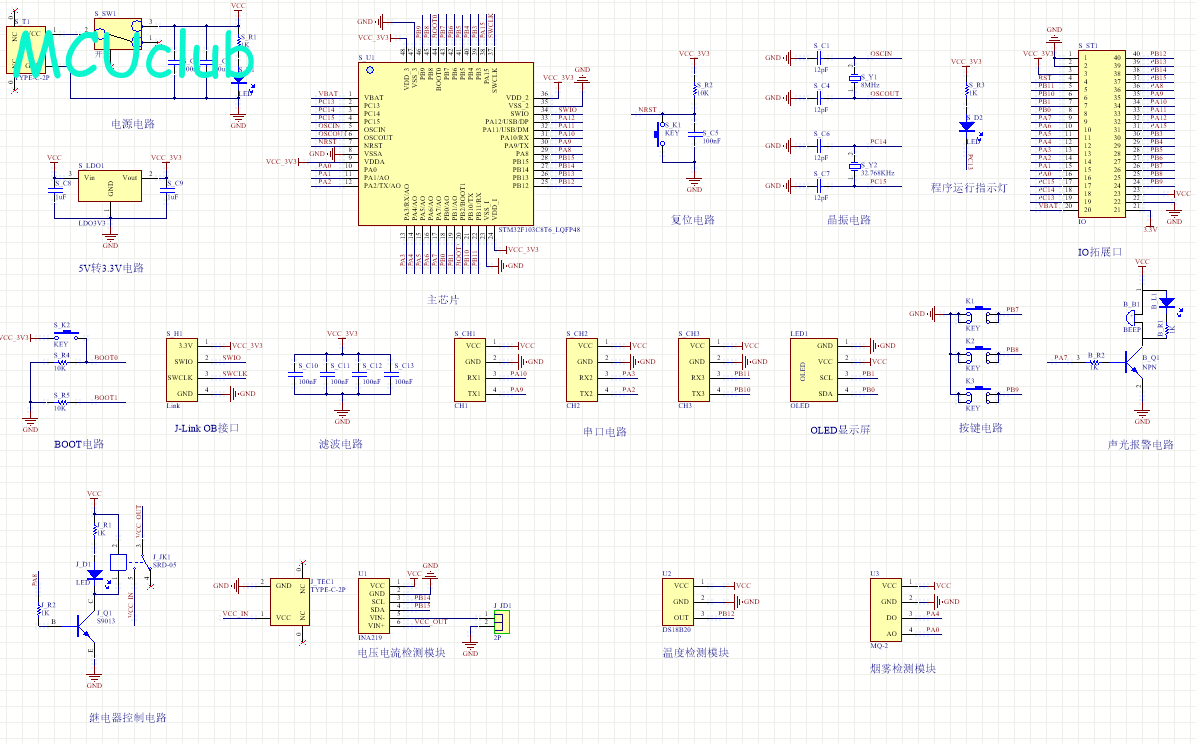Screen dimensions: 1196x744
Task: Click the 'J-Link OB接口' label text
Action: 206,428
